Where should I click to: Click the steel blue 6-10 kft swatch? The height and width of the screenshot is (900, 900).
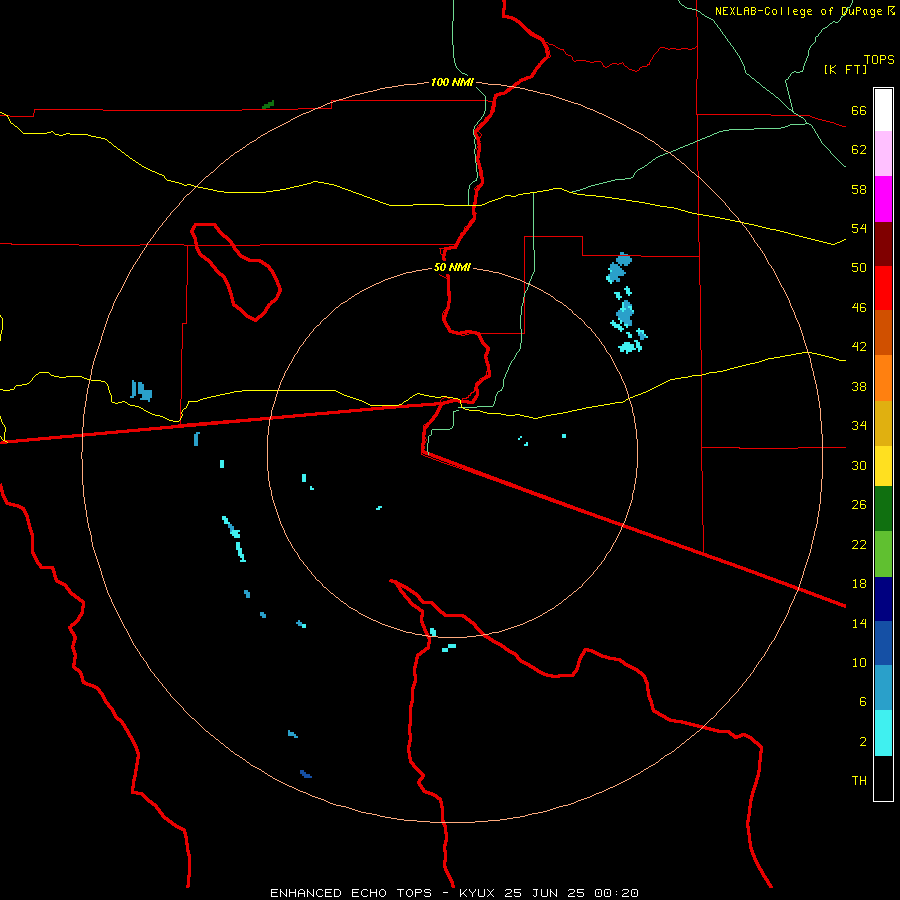coord(883,688)
